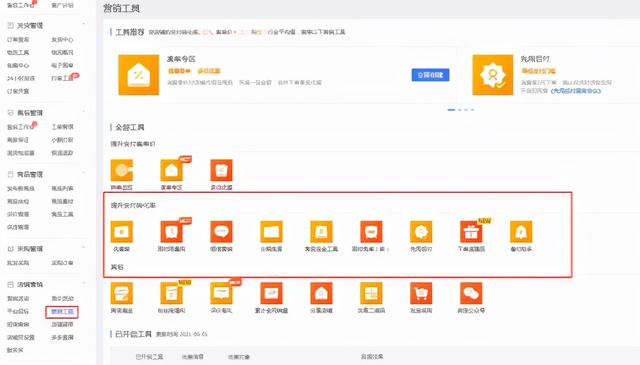Open the 先用后付 badge icon in all tools
The height and width of the screenshot is (365, 640).
[x=421, y=232]
